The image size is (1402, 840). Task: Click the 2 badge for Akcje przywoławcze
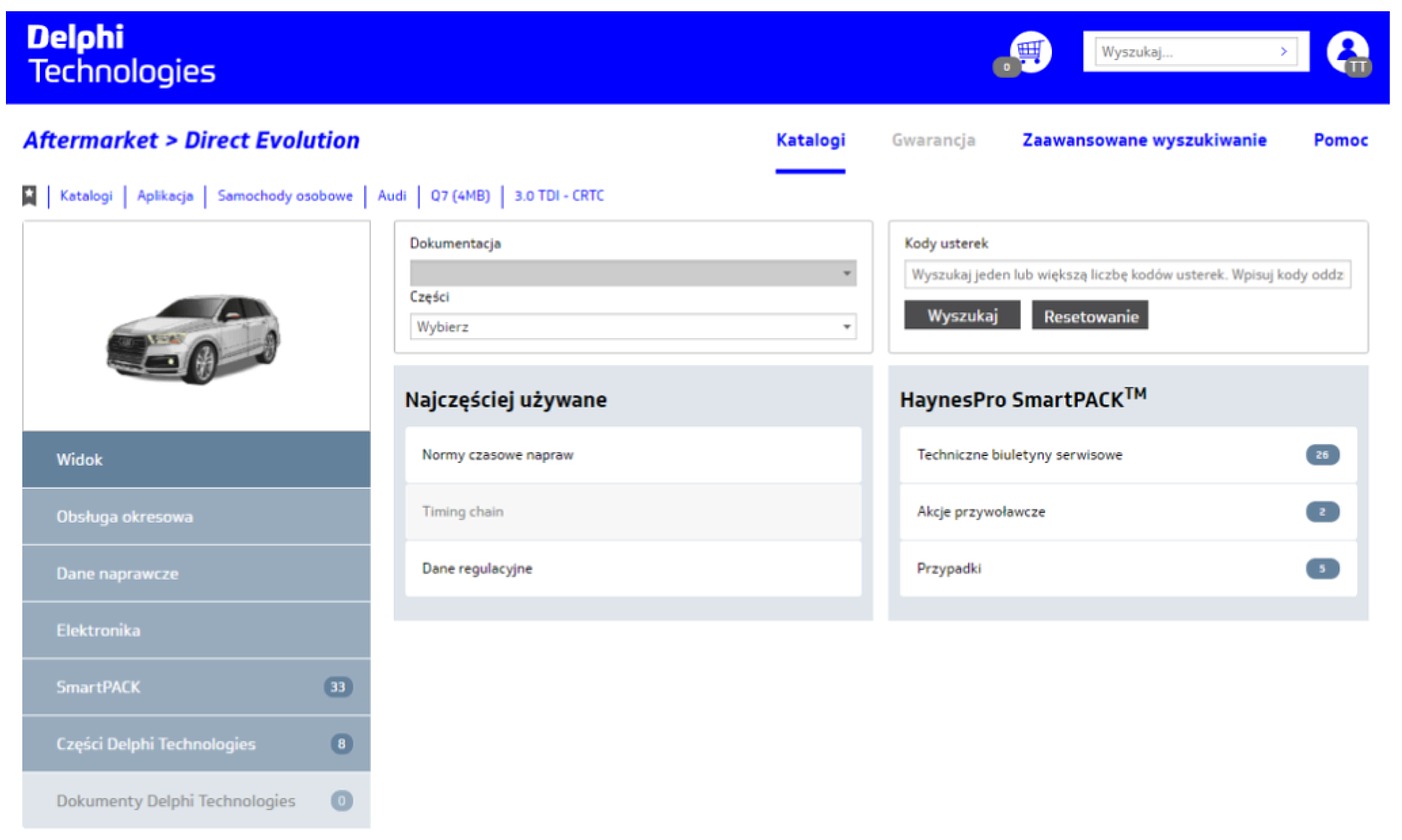coord(1322,512)
